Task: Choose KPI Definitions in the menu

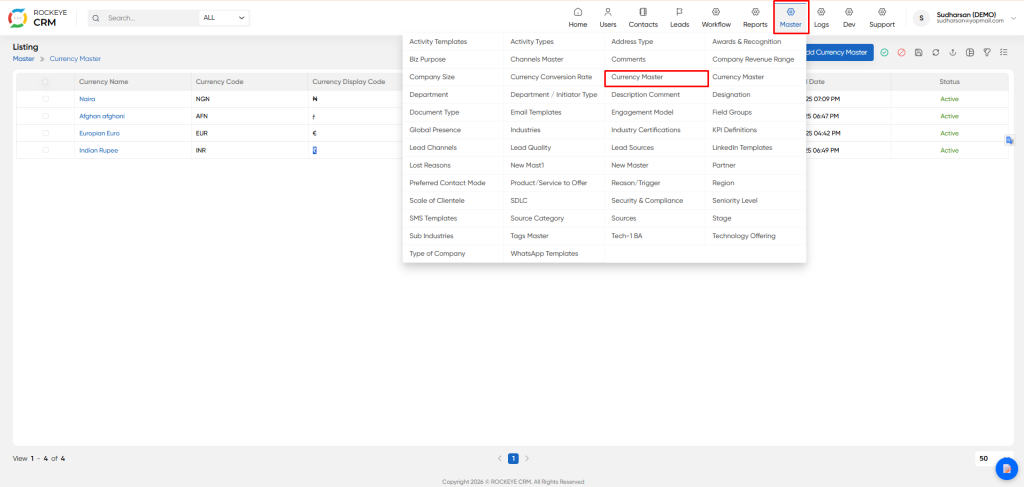Action: pyautogui.click(x=735, y=130)
